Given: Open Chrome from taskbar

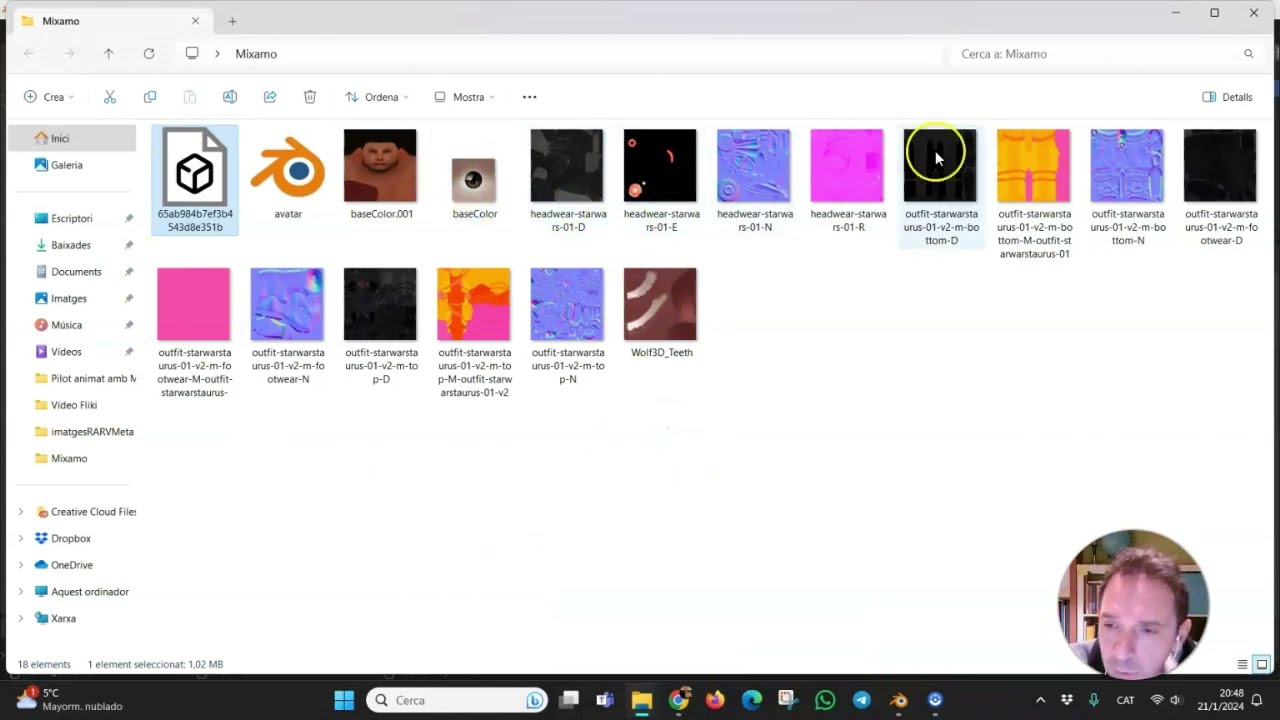Looking at the screenshot, I should pos(679,700).
